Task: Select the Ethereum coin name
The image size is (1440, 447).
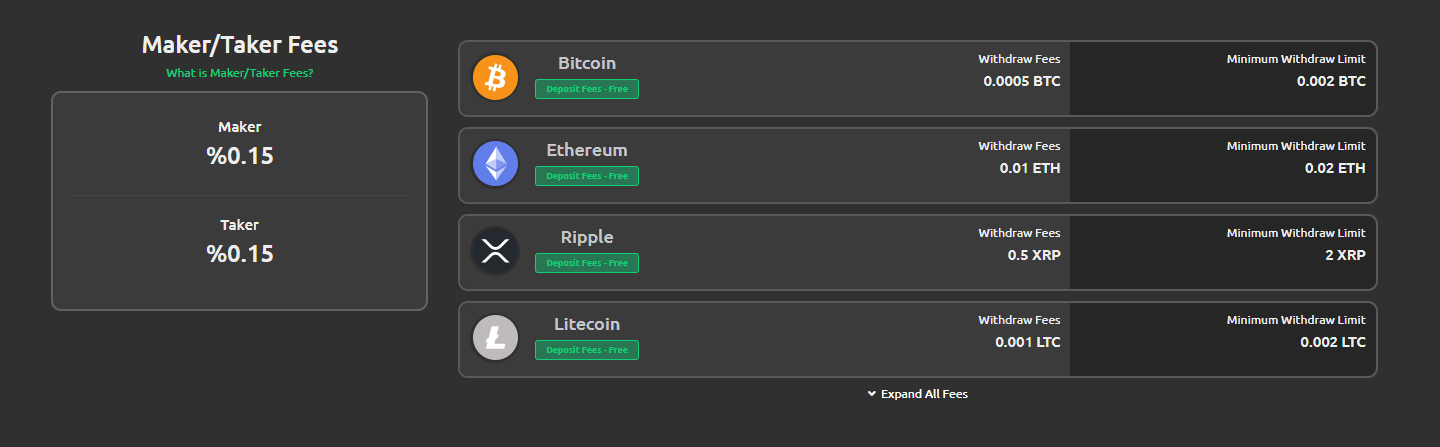Action: pyautogui.click(x=587, y=150)
